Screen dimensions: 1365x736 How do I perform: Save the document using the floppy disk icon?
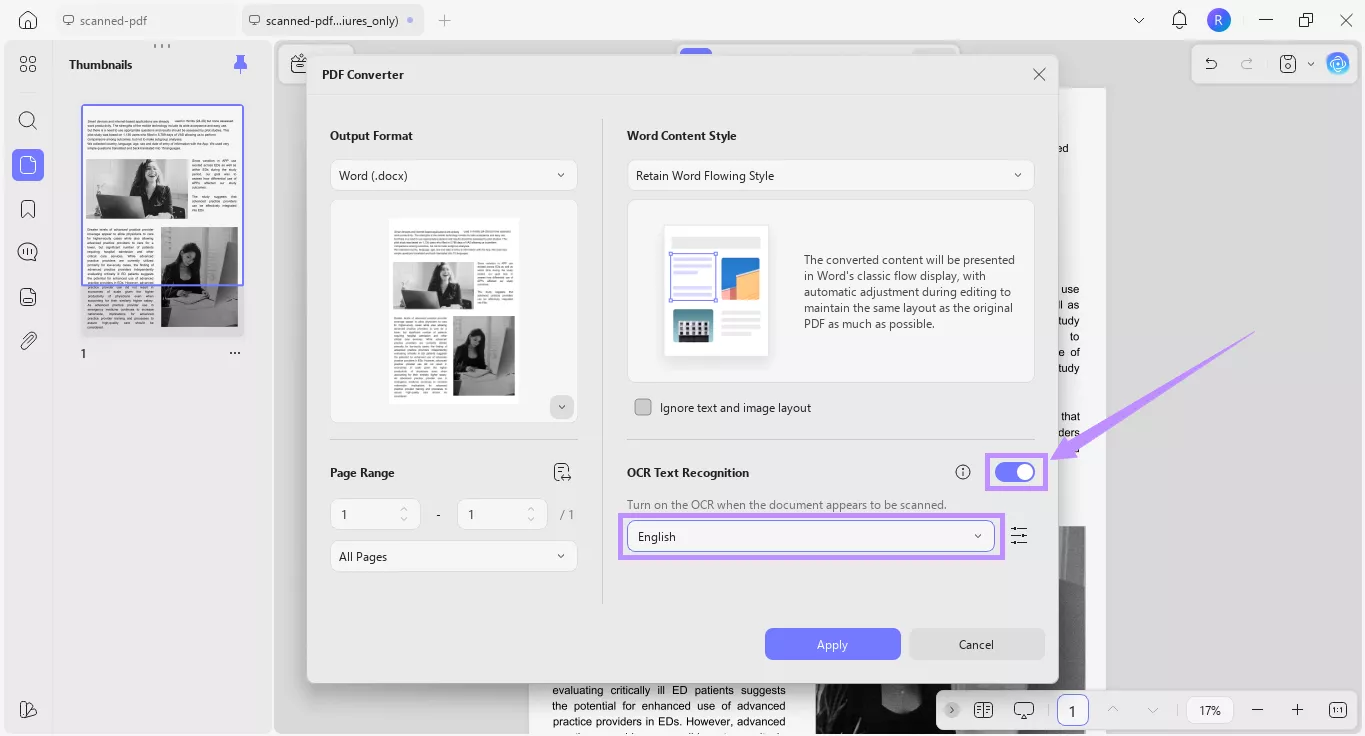pyautogui.click(x=1287, y=63)
